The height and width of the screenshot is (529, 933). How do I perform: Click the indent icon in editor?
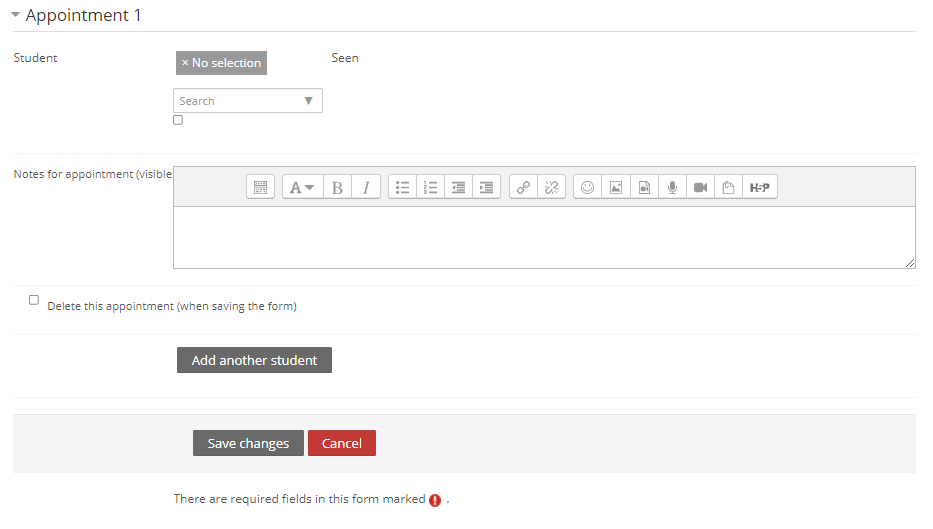tap(486, 187)
